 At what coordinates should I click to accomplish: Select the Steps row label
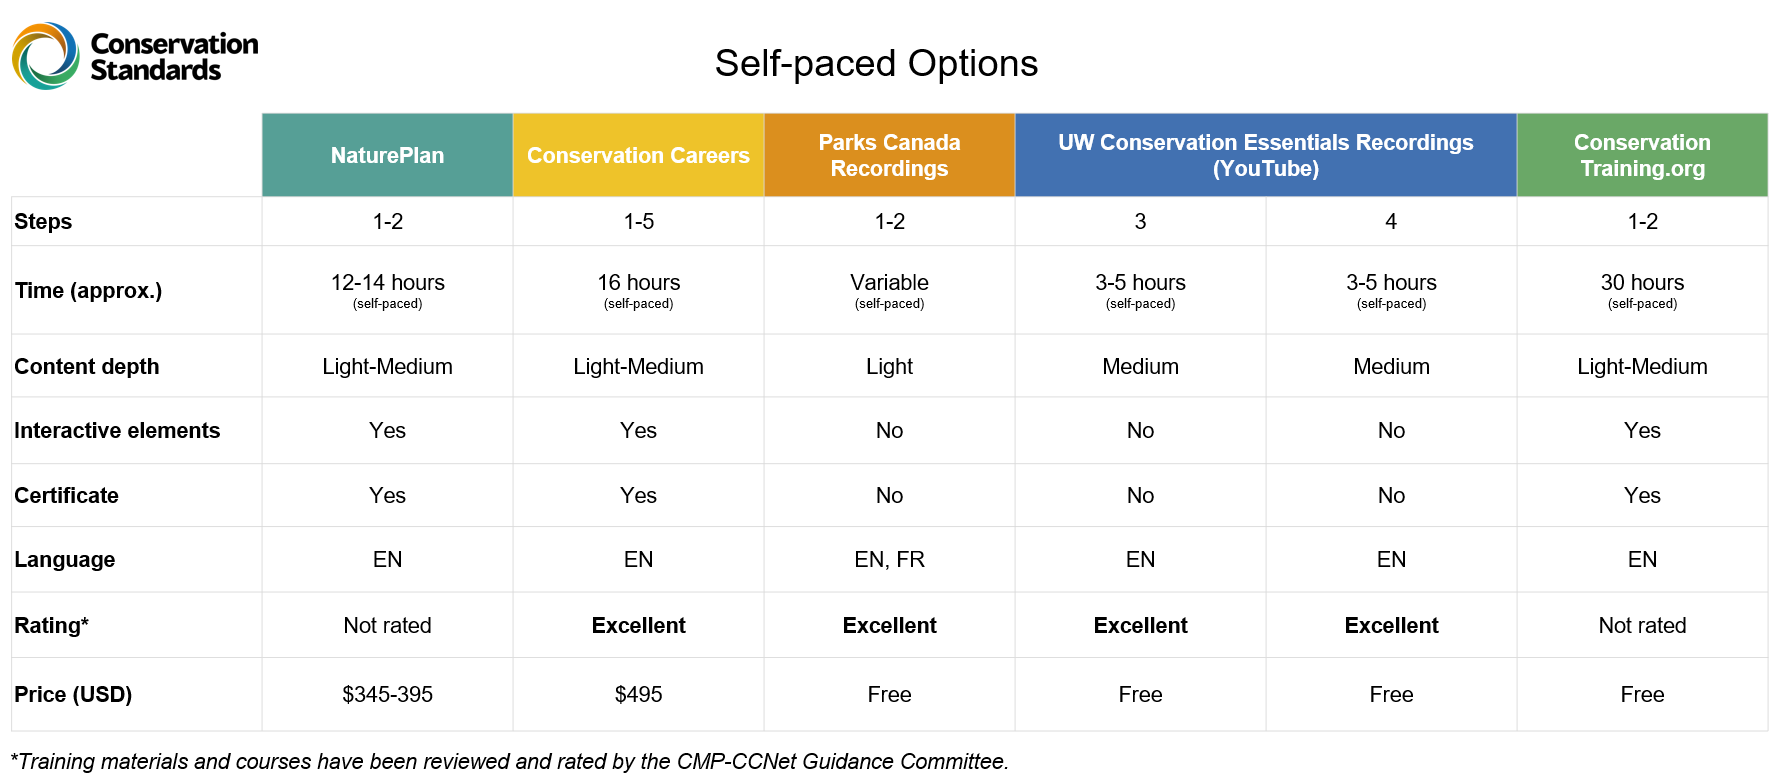(x=43, y=222)
